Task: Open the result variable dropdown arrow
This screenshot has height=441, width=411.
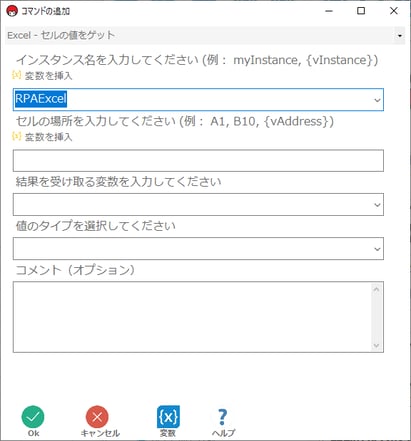Action: pos(377,204)
